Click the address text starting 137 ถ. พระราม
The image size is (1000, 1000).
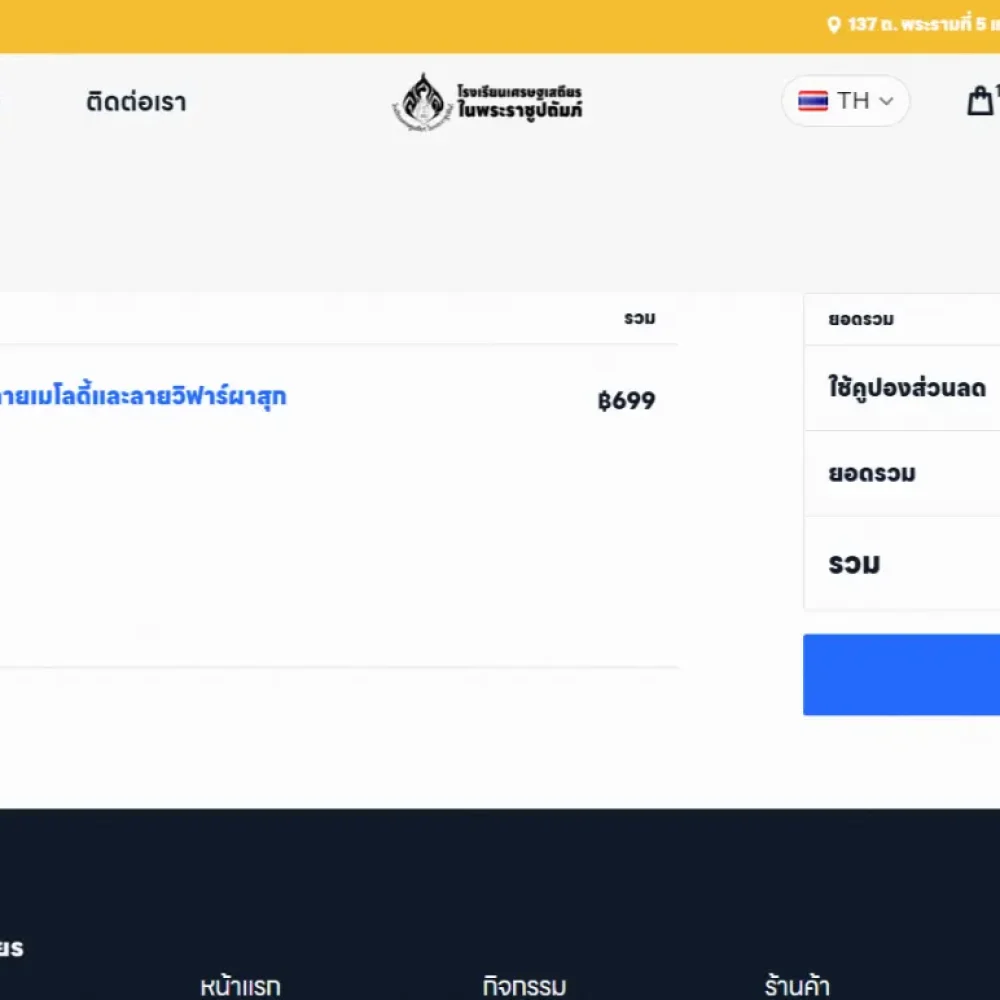pyautogui.click(x=923, y=24)
